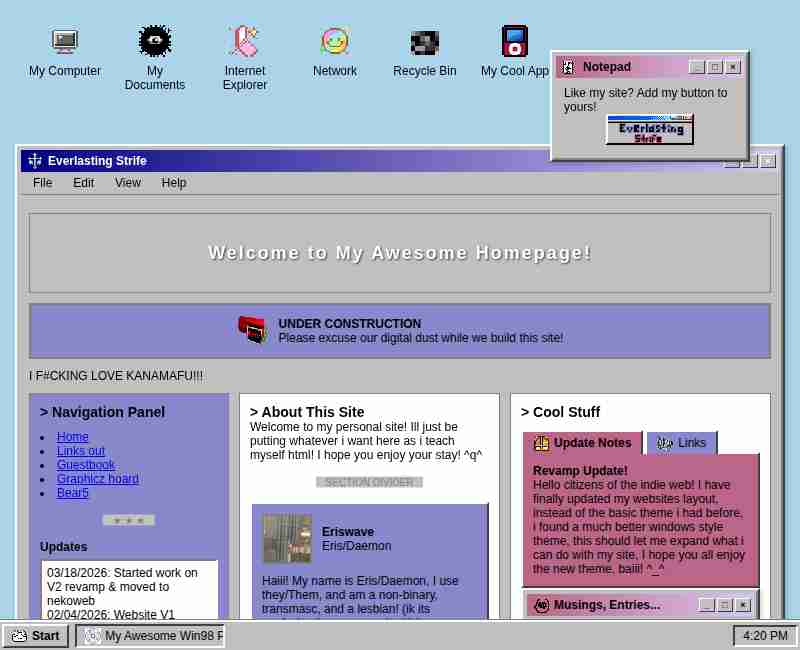Click the Start button on the taskbar
This screenshot has height=650, width=800.
tap(35, 636)
